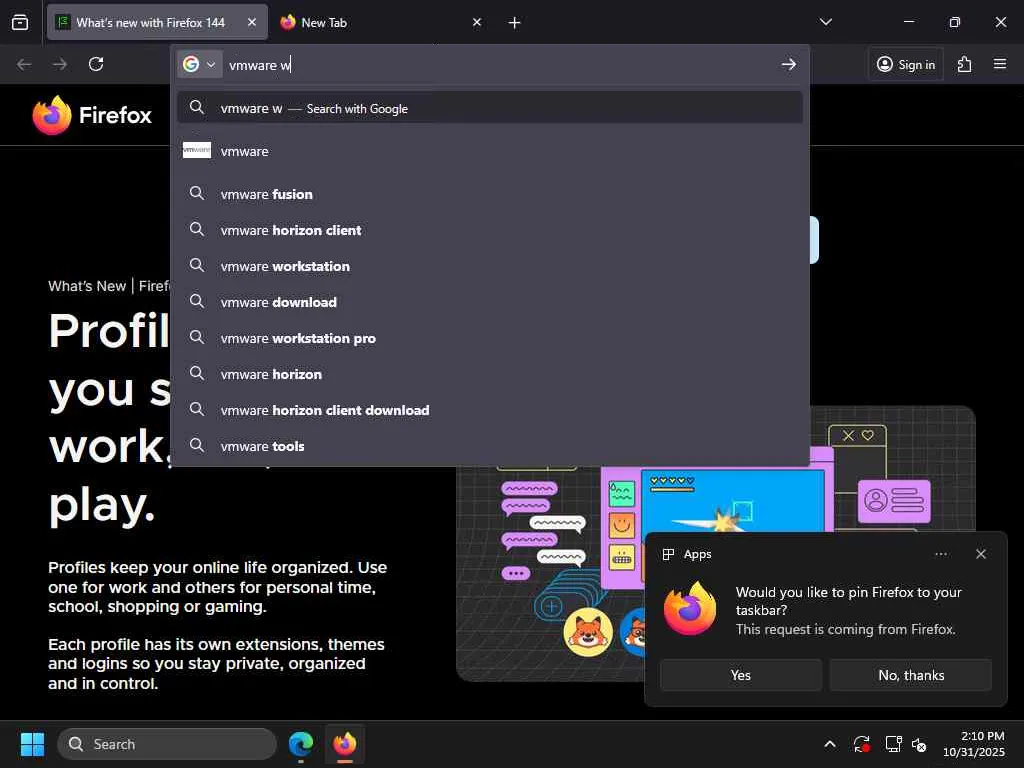Viewport: 1024px width, 768px height.
Task: Go forward one page
Action: pos(60,64)
